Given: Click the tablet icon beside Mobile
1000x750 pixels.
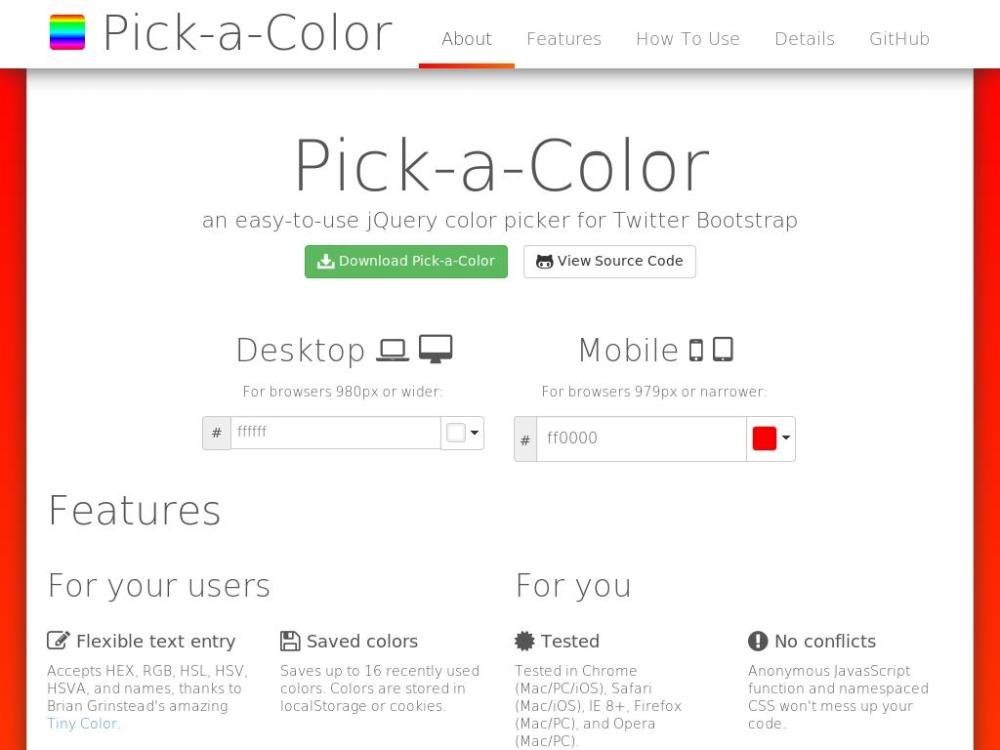Looking at the screenshot, I should [x=723, y=349].
